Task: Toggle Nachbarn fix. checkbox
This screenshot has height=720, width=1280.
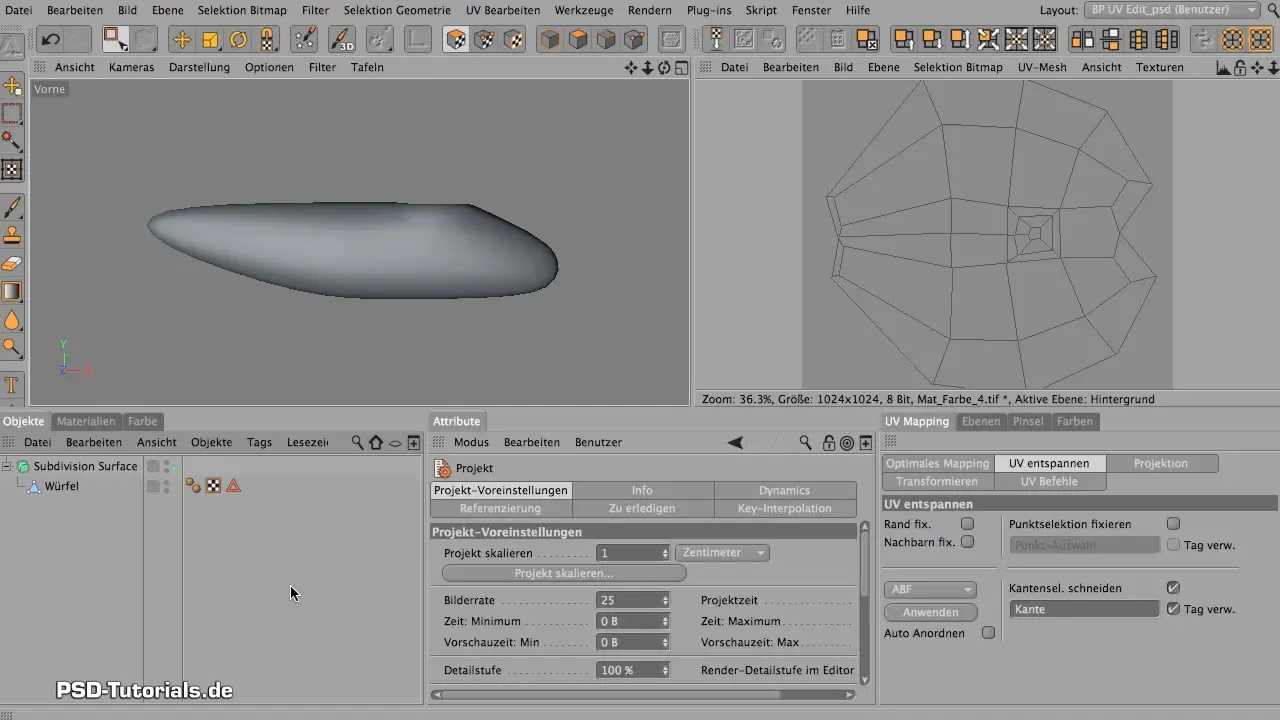Action: [x=967, y=542]
